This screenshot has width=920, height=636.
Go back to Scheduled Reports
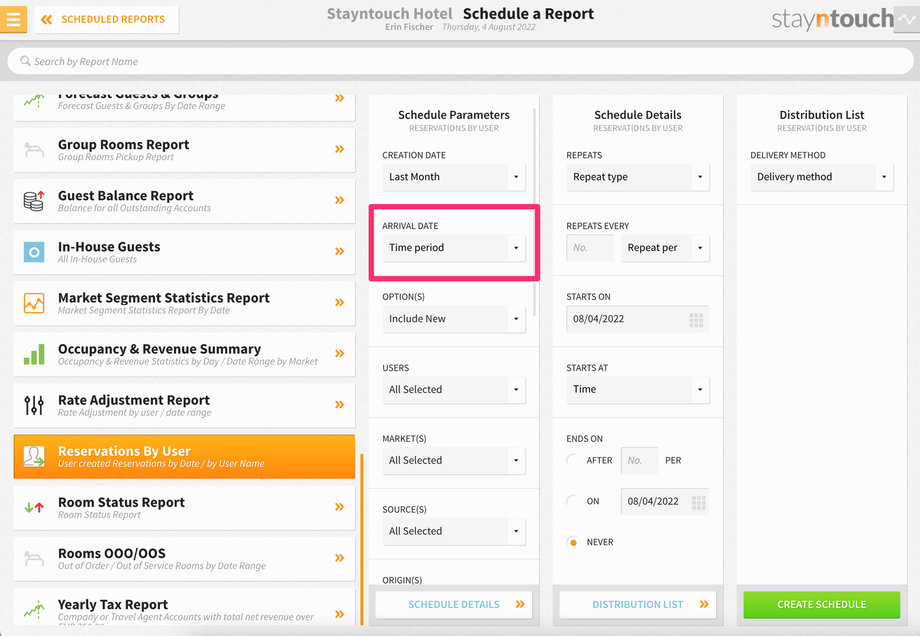click(x=106, y=19)
